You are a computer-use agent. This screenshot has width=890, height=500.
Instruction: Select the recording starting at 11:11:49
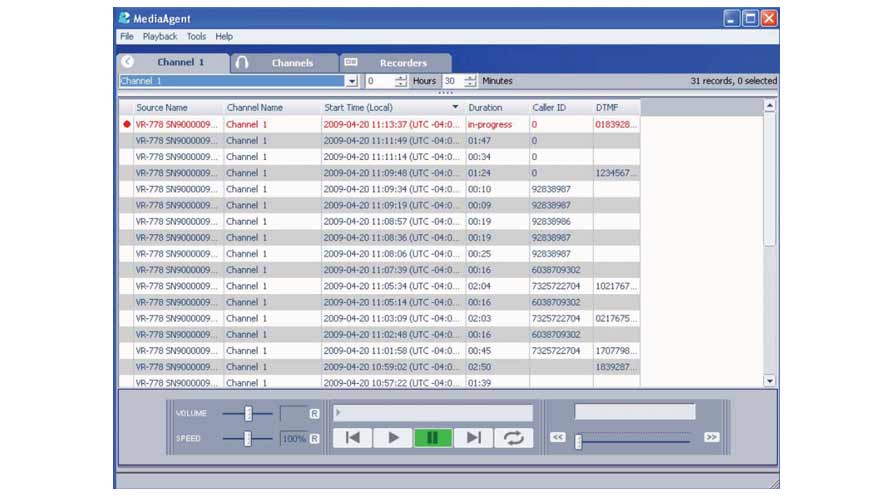click(379, 140)
